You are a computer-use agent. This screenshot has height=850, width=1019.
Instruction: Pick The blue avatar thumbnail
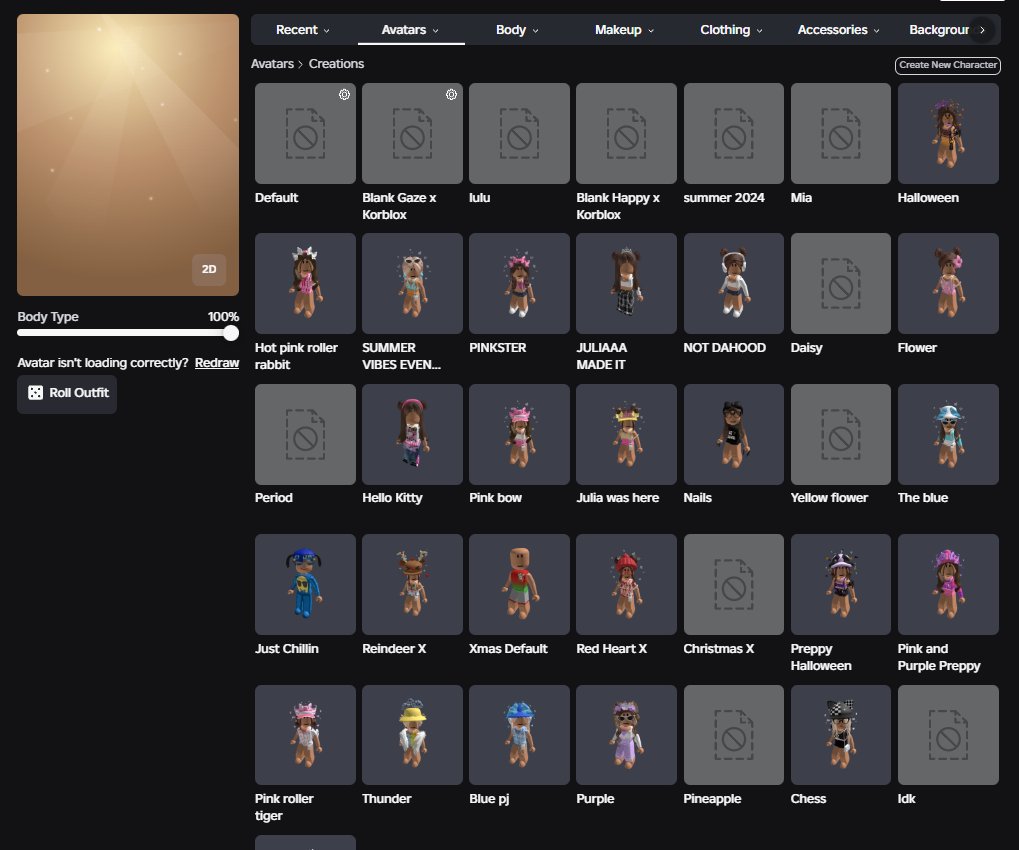point(948,434)
